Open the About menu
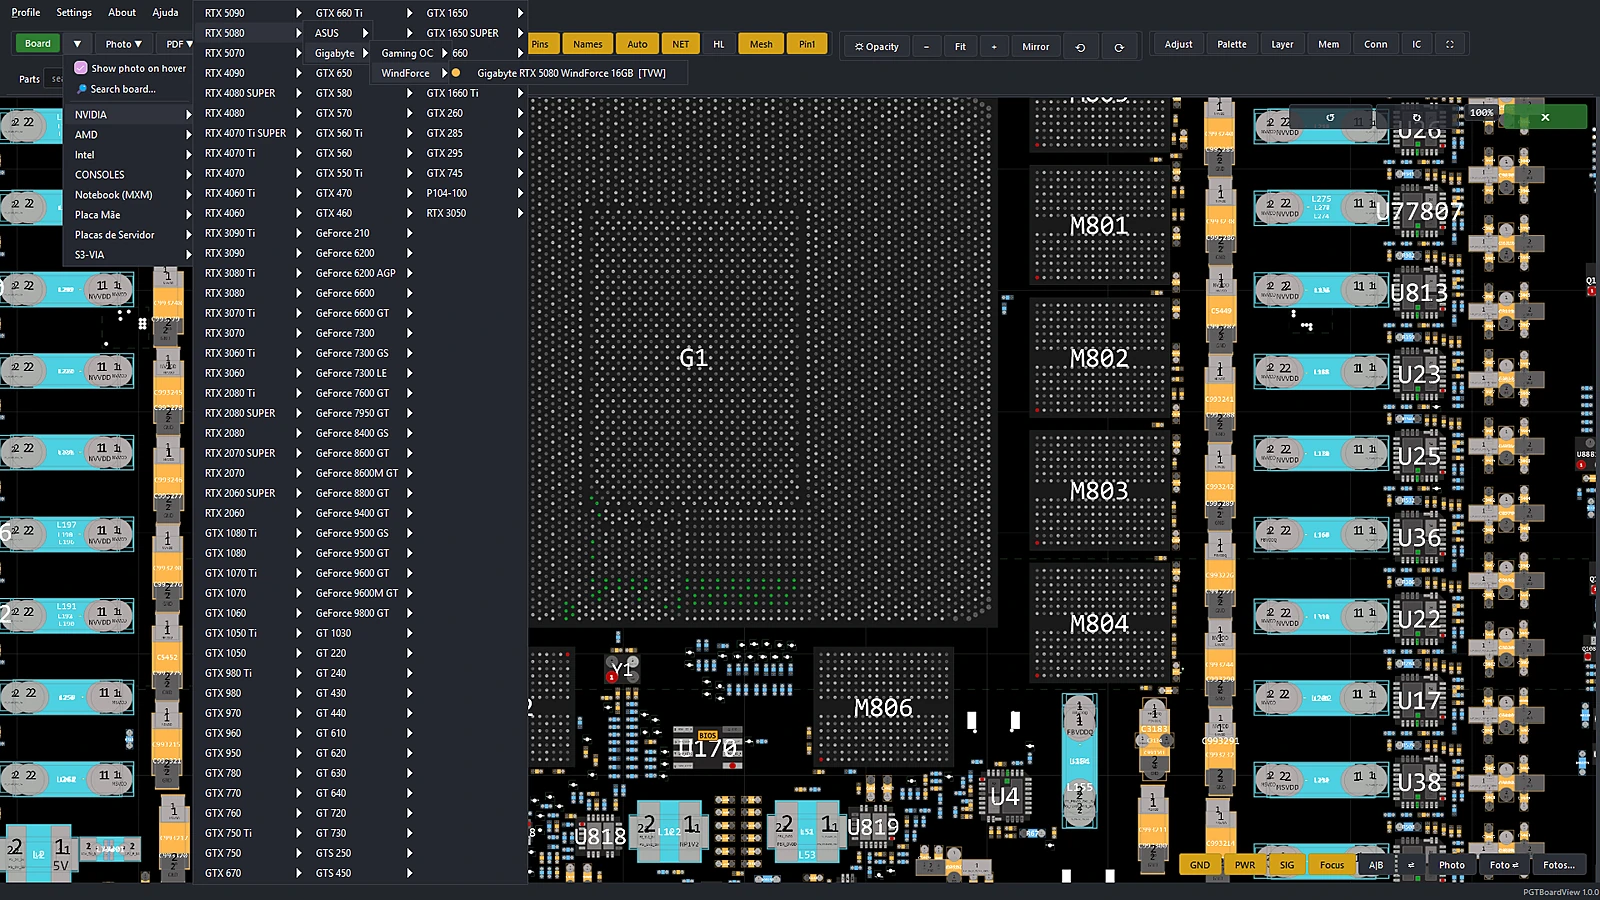The height and width of the screenshot is (900, 1600). [x=122, y=13]
